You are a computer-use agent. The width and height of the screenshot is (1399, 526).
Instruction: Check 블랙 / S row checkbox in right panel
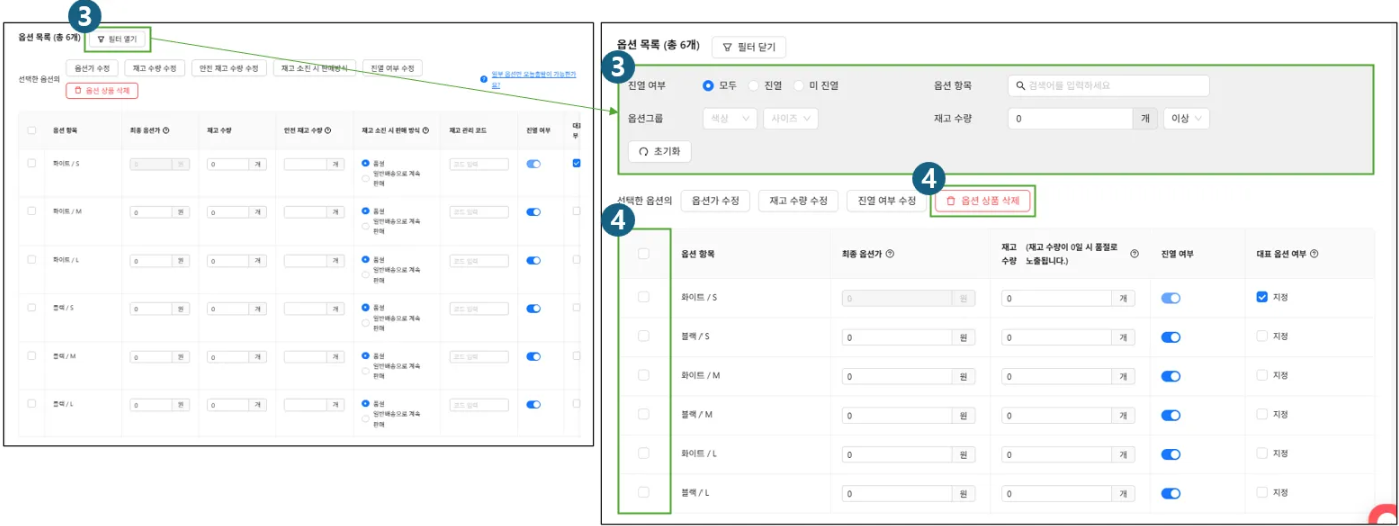coord(644,336)
